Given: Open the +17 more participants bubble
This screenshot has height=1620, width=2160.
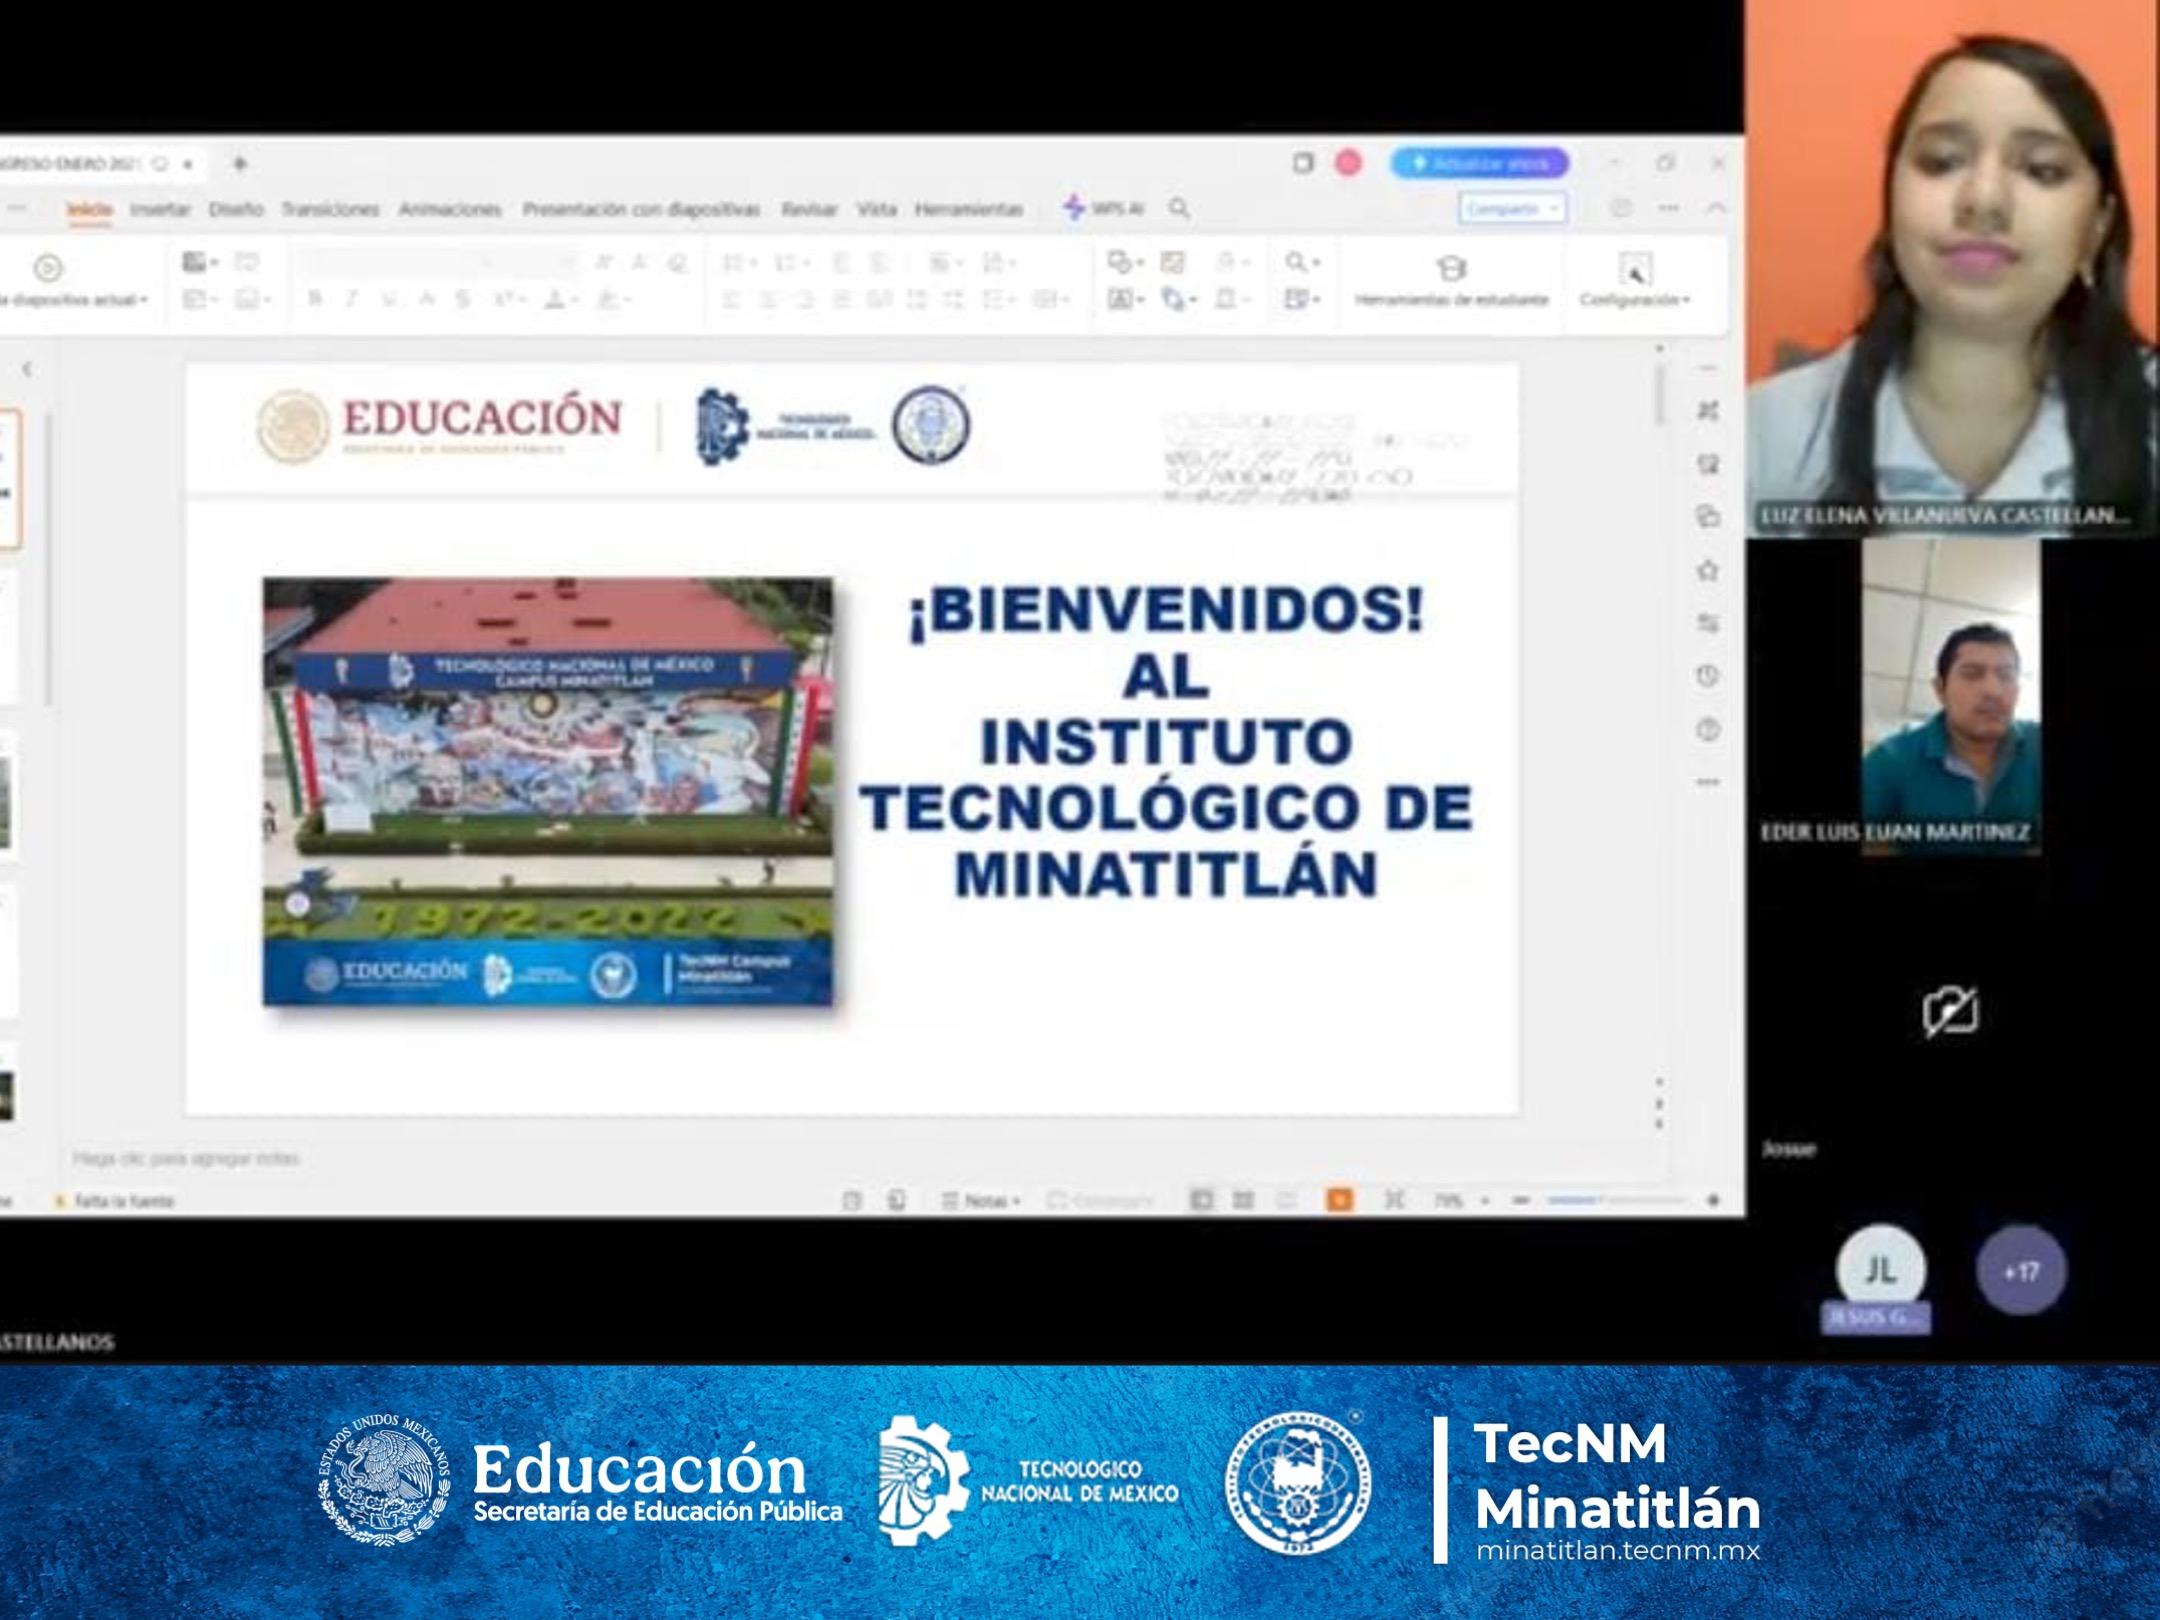Looking at the screenshot, I should (x=2020, y=1271).
